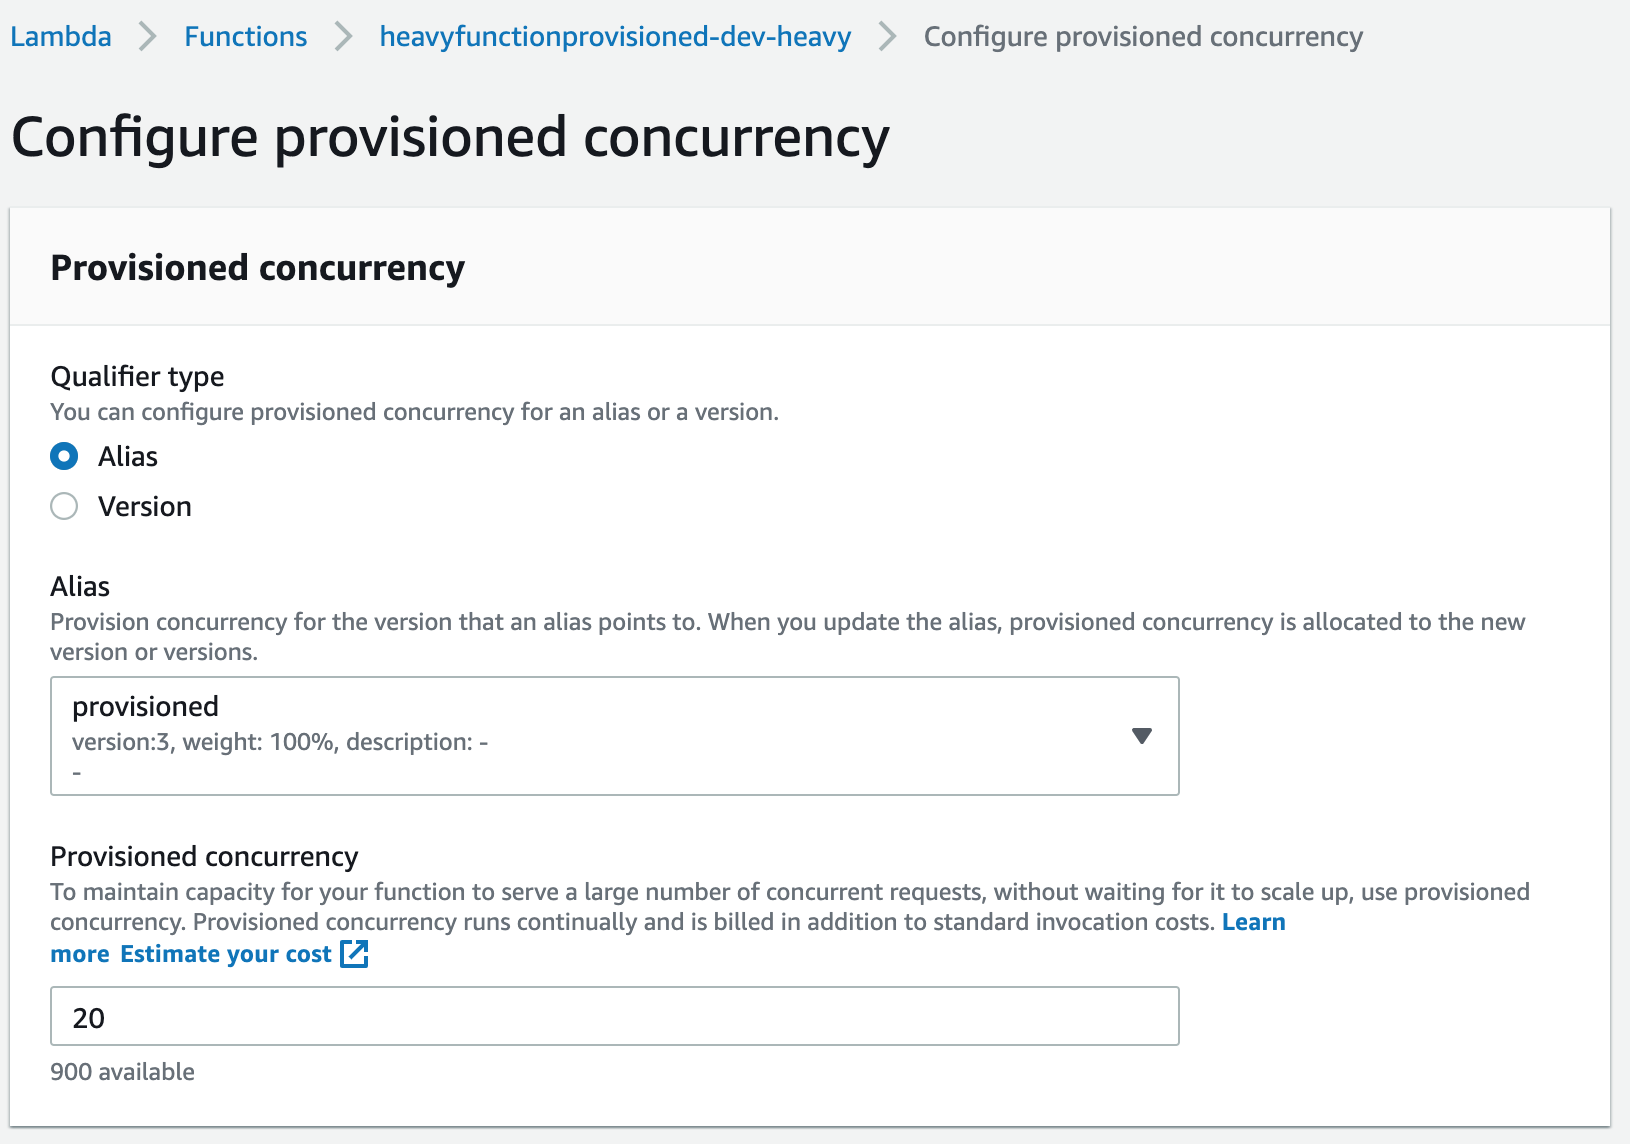
Task: Select the Version radio button
Action: click(64, 507)
